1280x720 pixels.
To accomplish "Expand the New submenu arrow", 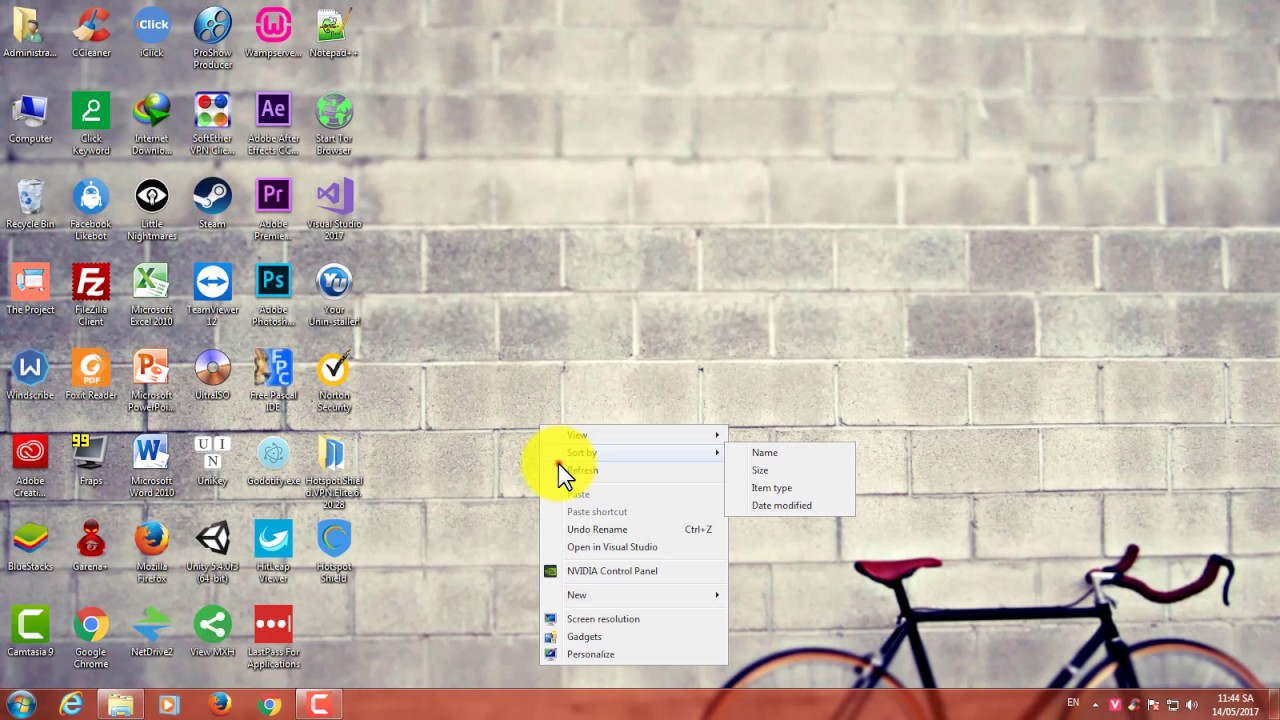I will point(717,595).
